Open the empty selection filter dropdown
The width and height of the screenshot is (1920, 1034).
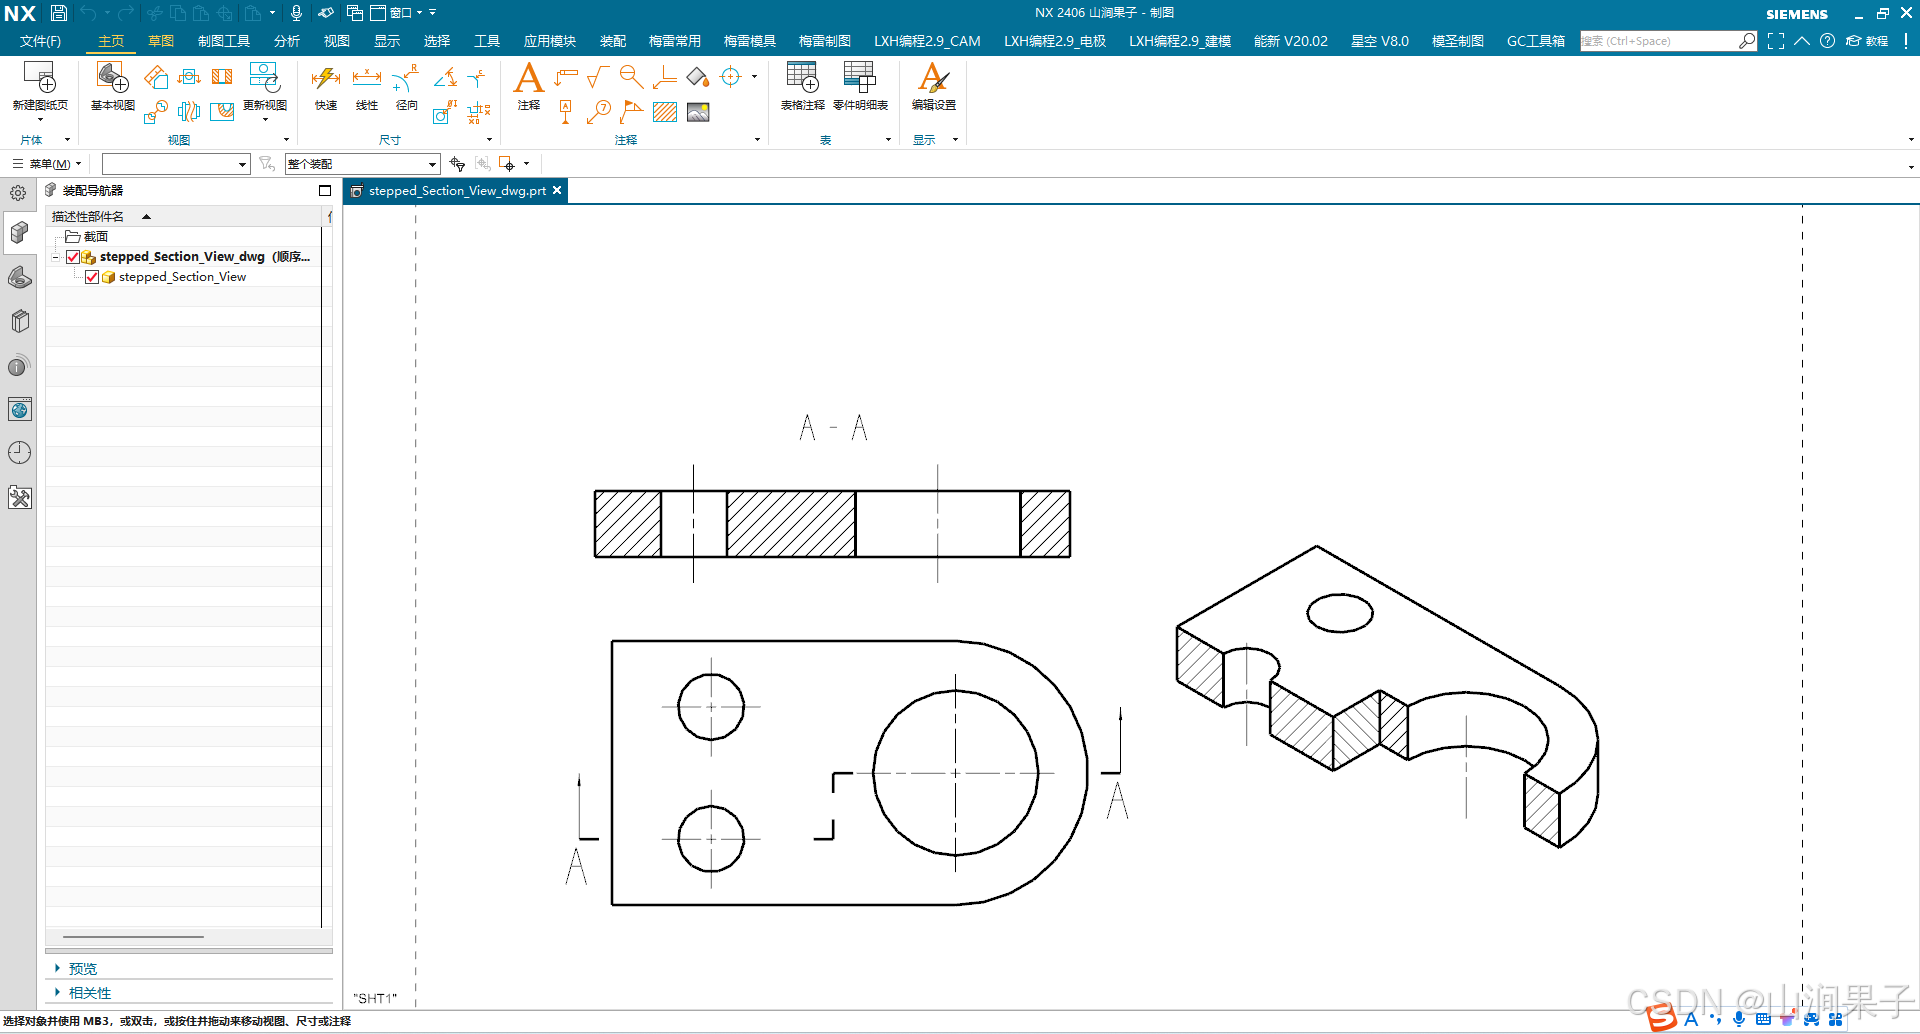point(175,164)
